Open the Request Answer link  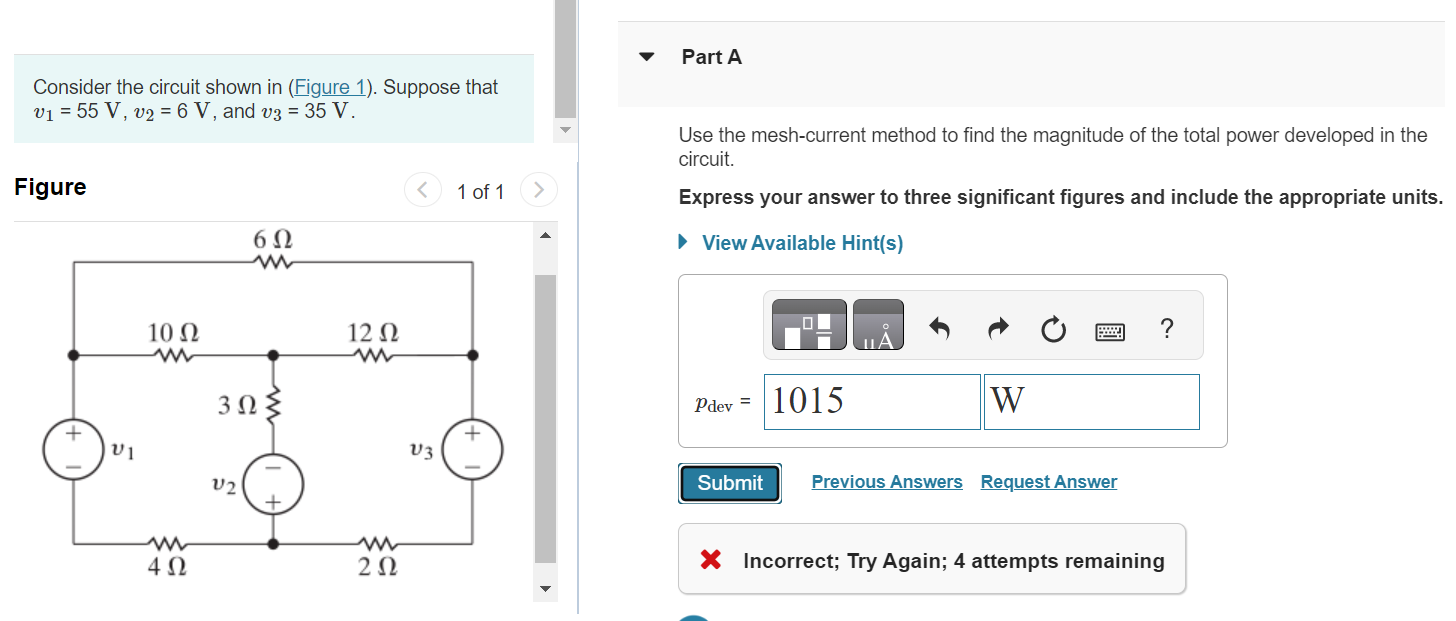tap(1048, 481)
